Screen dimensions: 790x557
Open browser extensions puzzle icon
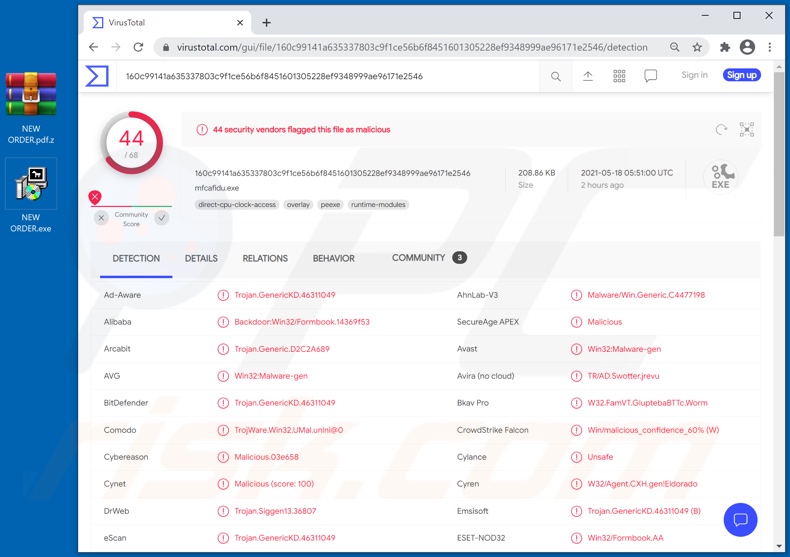coord(725,47)
